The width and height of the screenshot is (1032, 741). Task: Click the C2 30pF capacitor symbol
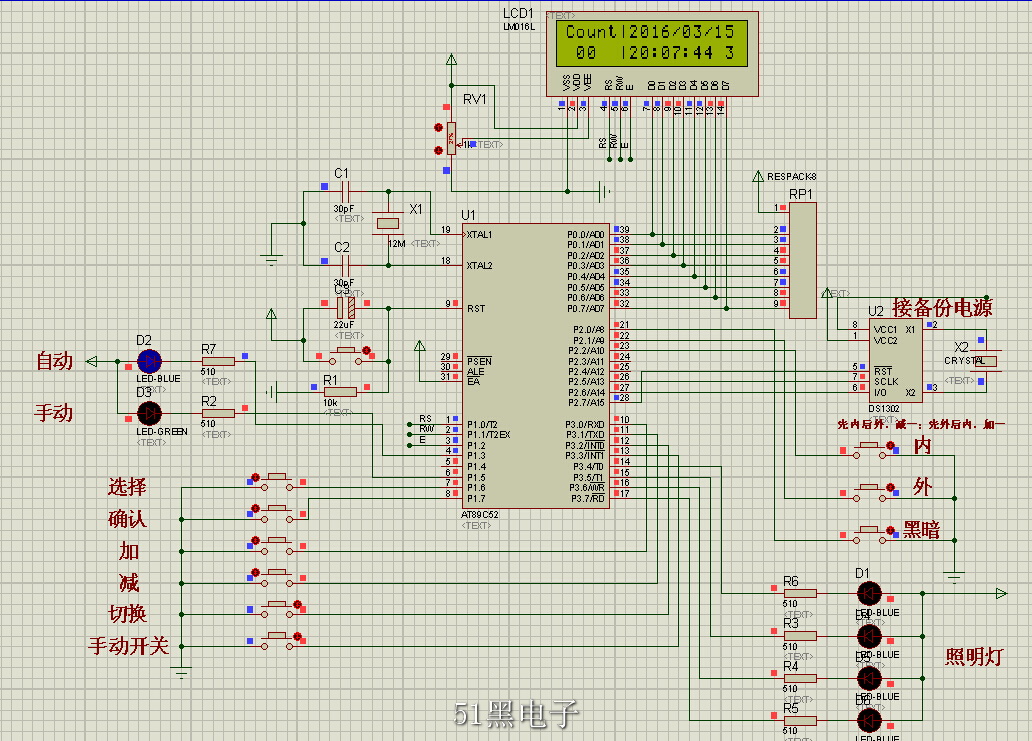346,266
